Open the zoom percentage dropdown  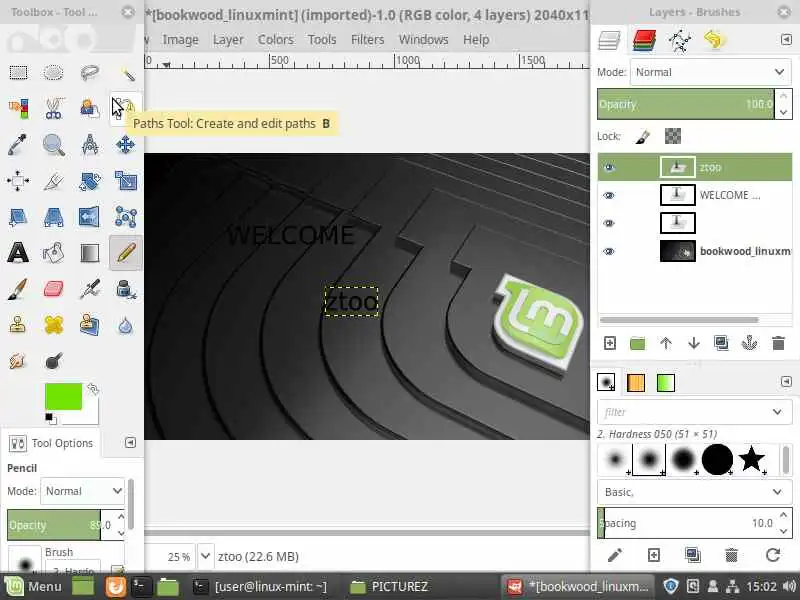[x=205, y=556]
